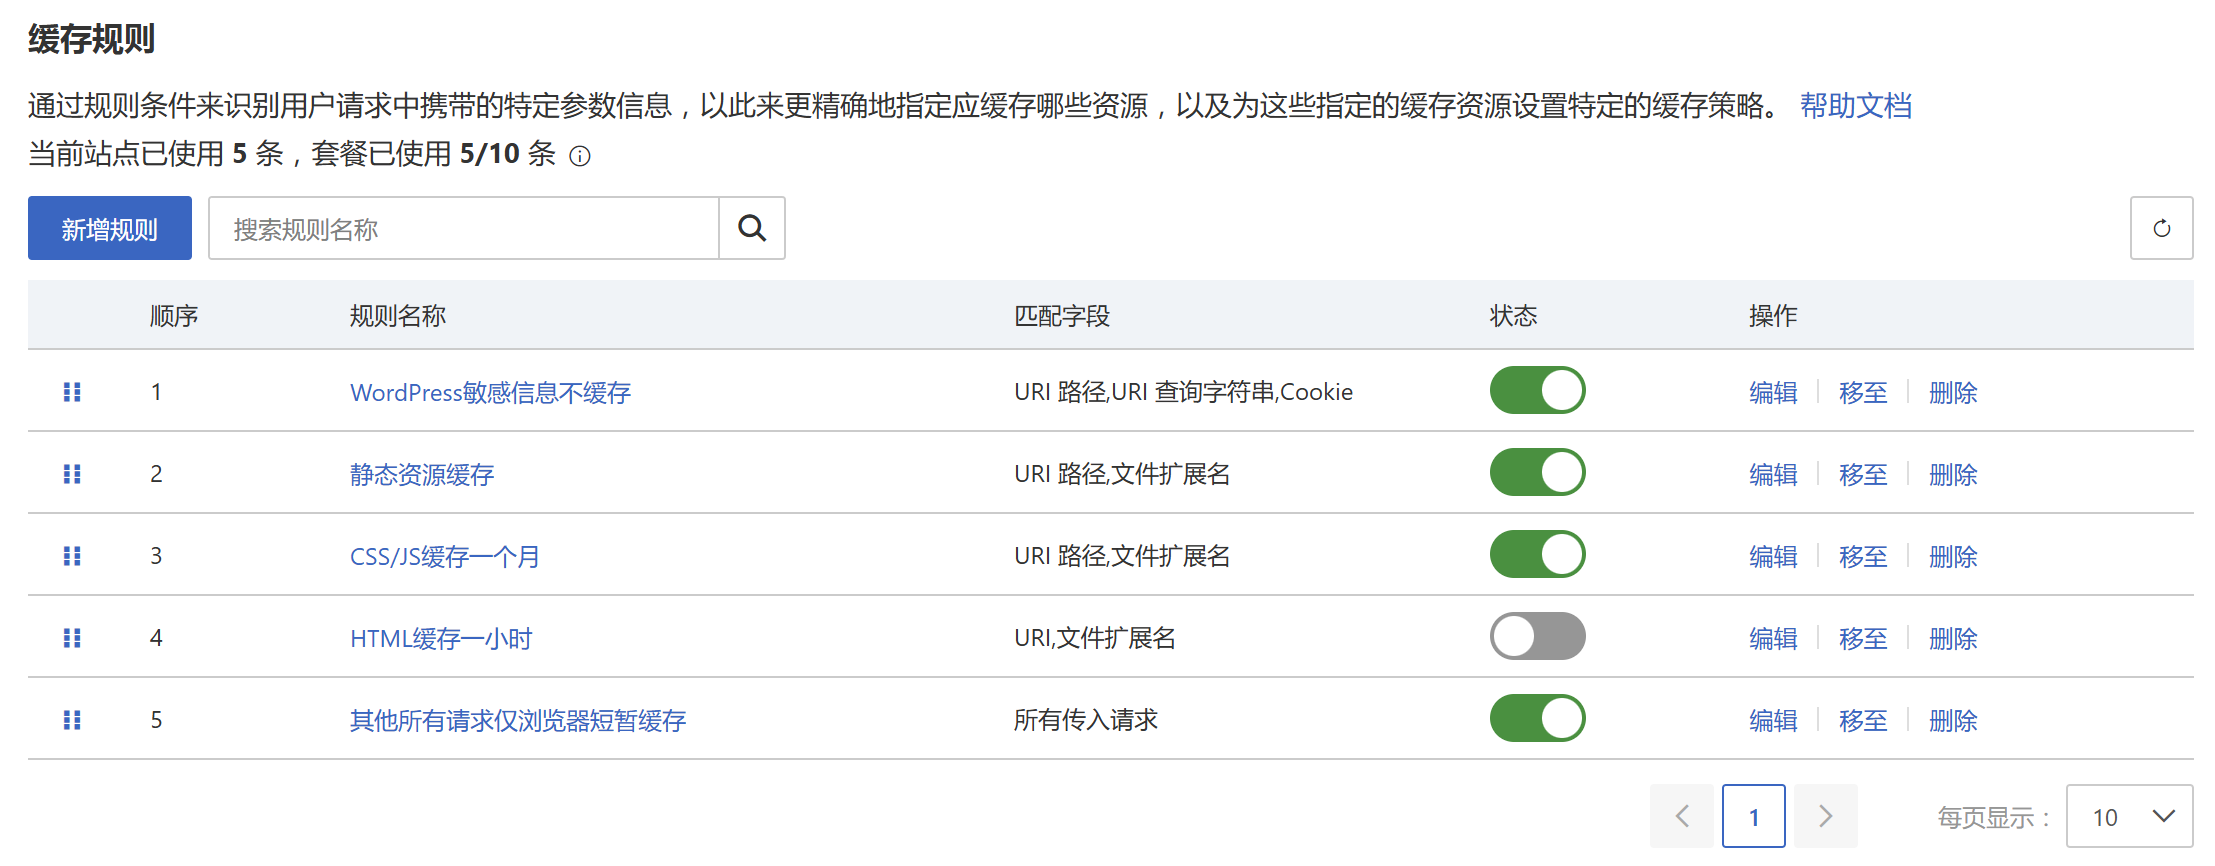
Task: Open 移至 for the 静态资源缓存 rule
Action: tap(1863, 475)
